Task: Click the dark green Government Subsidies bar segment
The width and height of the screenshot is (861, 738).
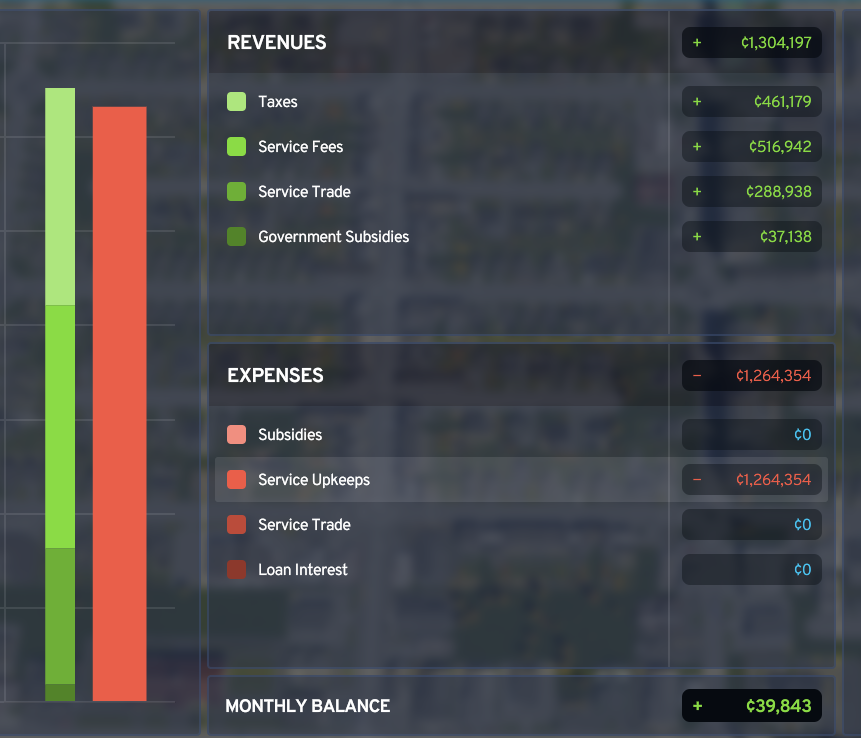Action: click(60, 692)
